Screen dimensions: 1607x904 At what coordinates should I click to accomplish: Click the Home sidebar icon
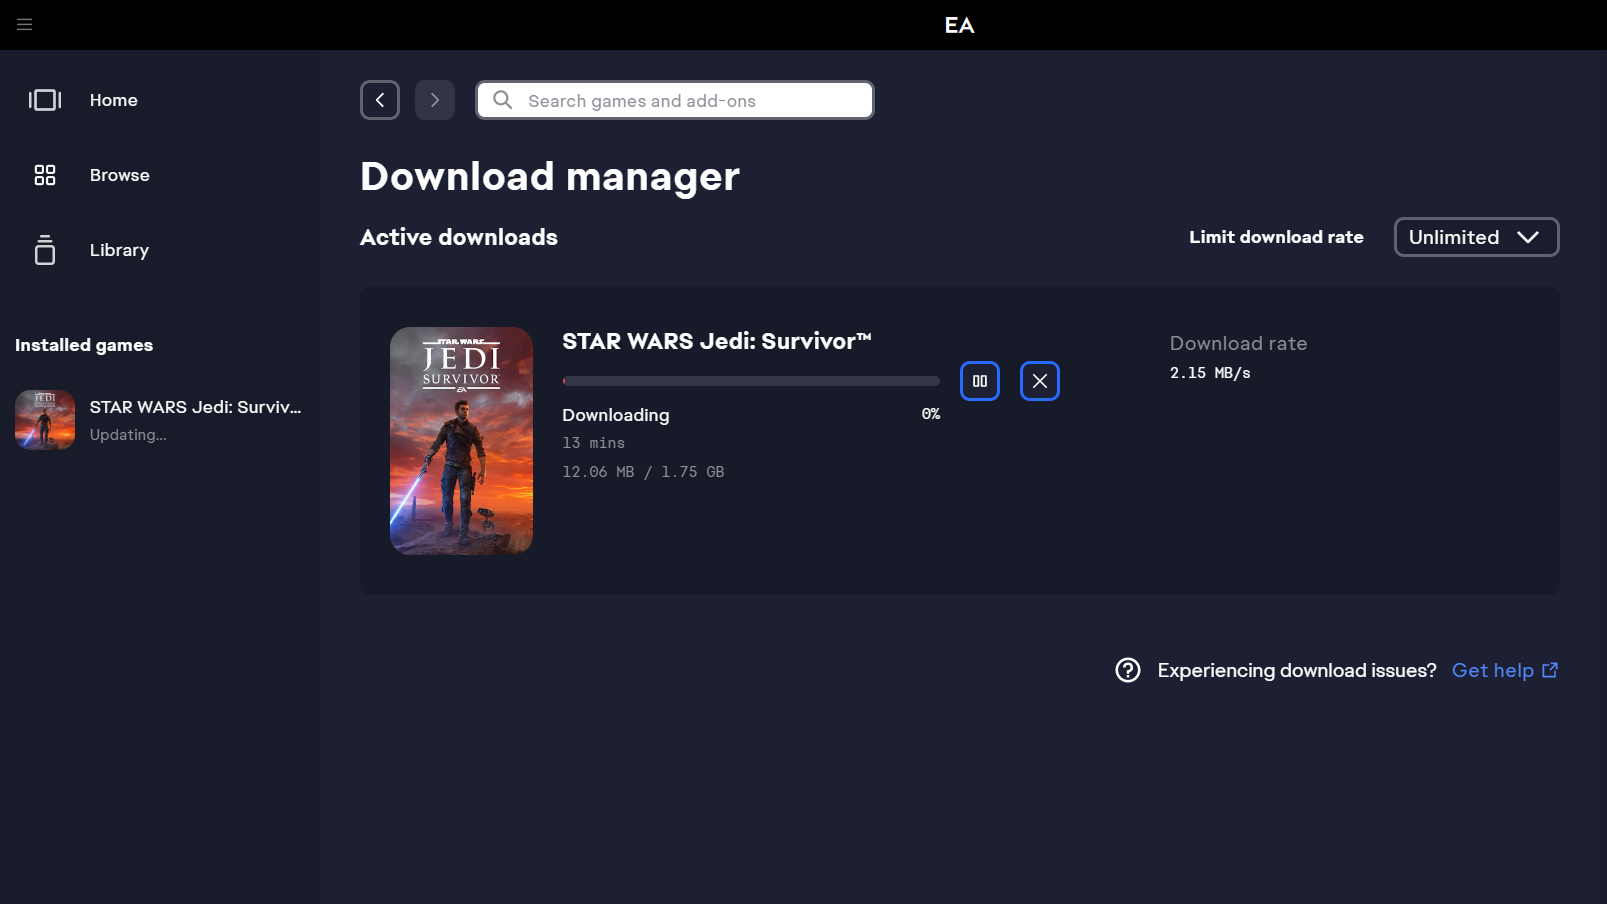tap(45, 100)
